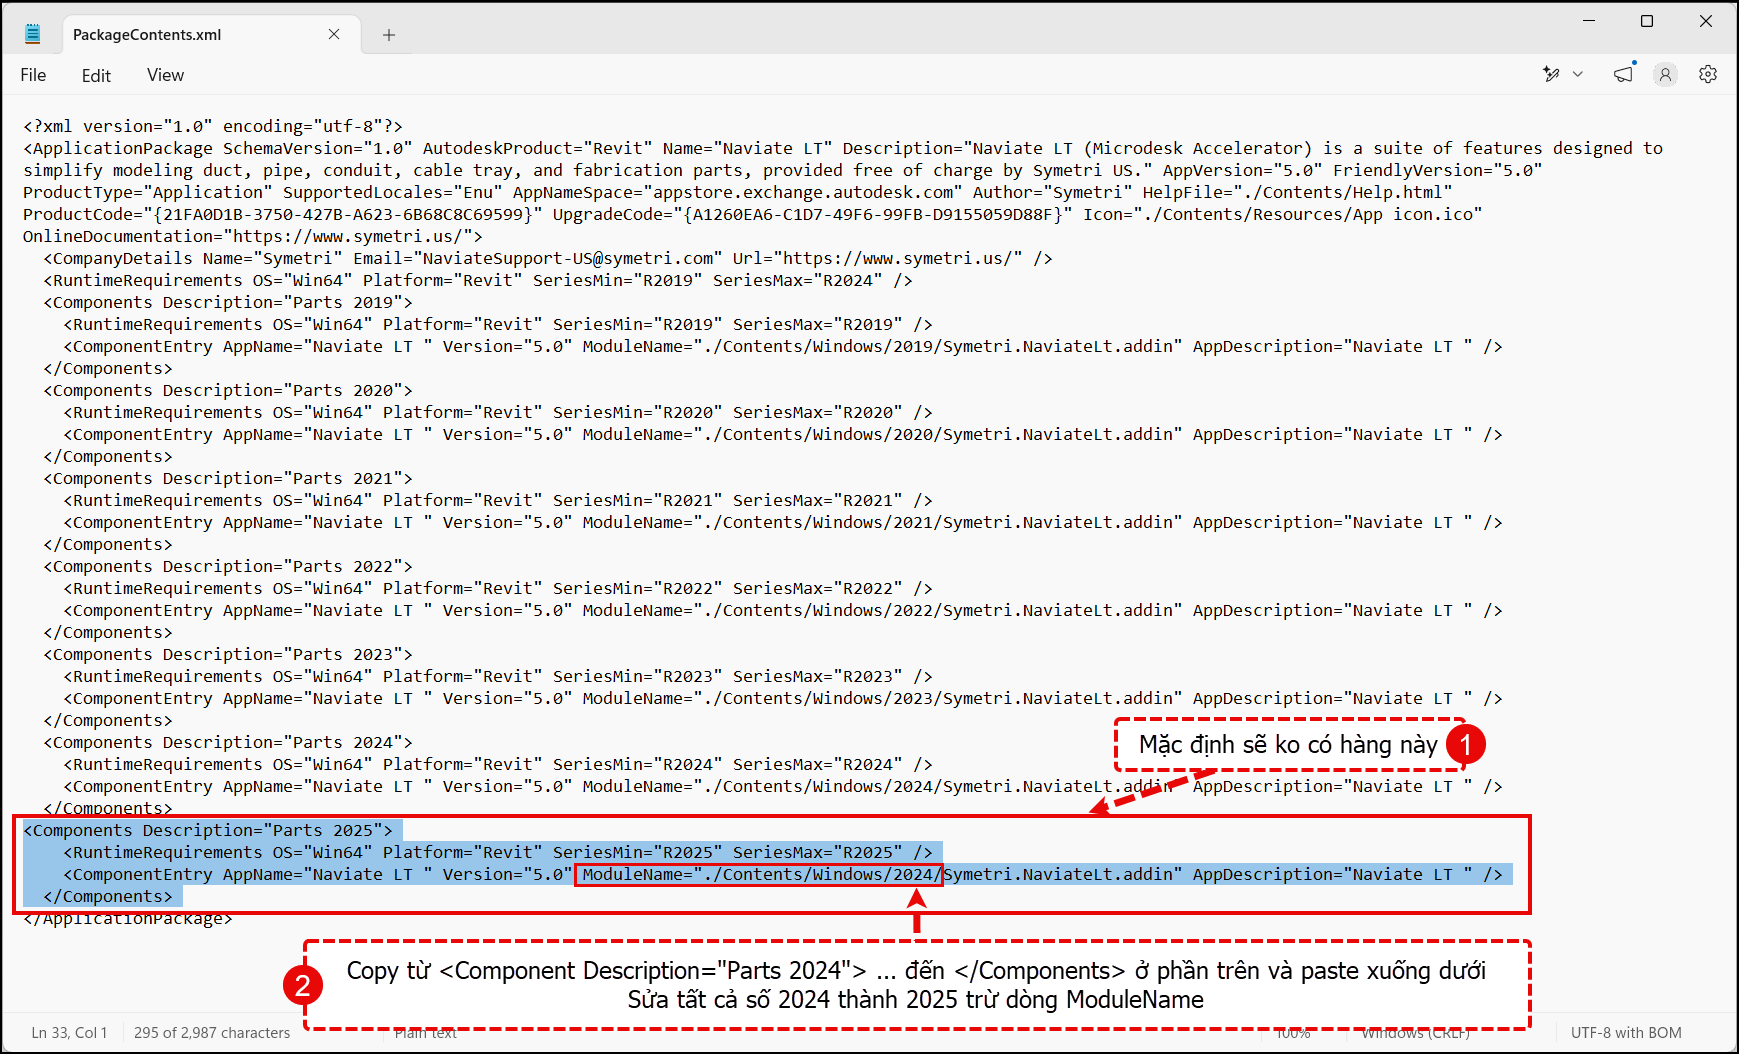Click the line '<Components Description="Parts 2023">'
This screenshot has width=1739, height=1054.
[228, 654]
